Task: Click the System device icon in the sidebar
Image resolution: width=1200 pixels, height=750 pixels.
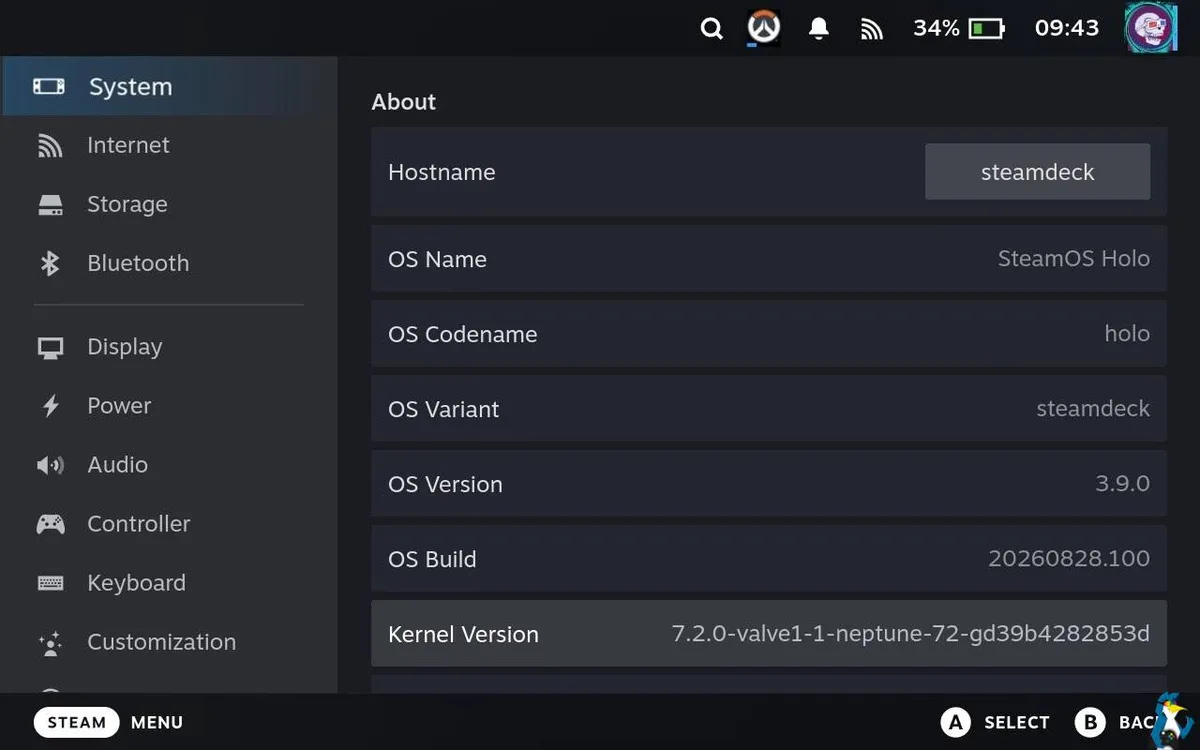Action: 49,87
